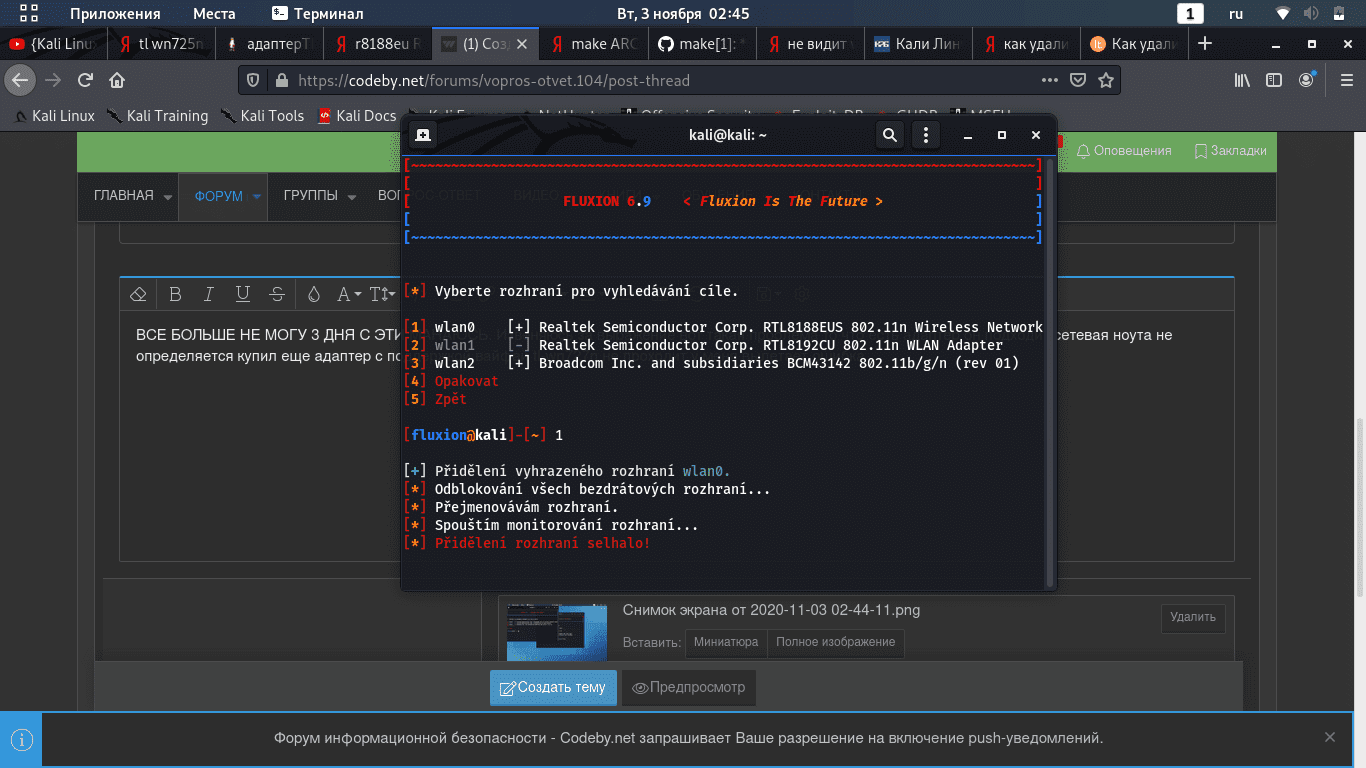This screenshot has width=1366, height=768.
Task: Go back in Firefox
Action: (21, 80)
